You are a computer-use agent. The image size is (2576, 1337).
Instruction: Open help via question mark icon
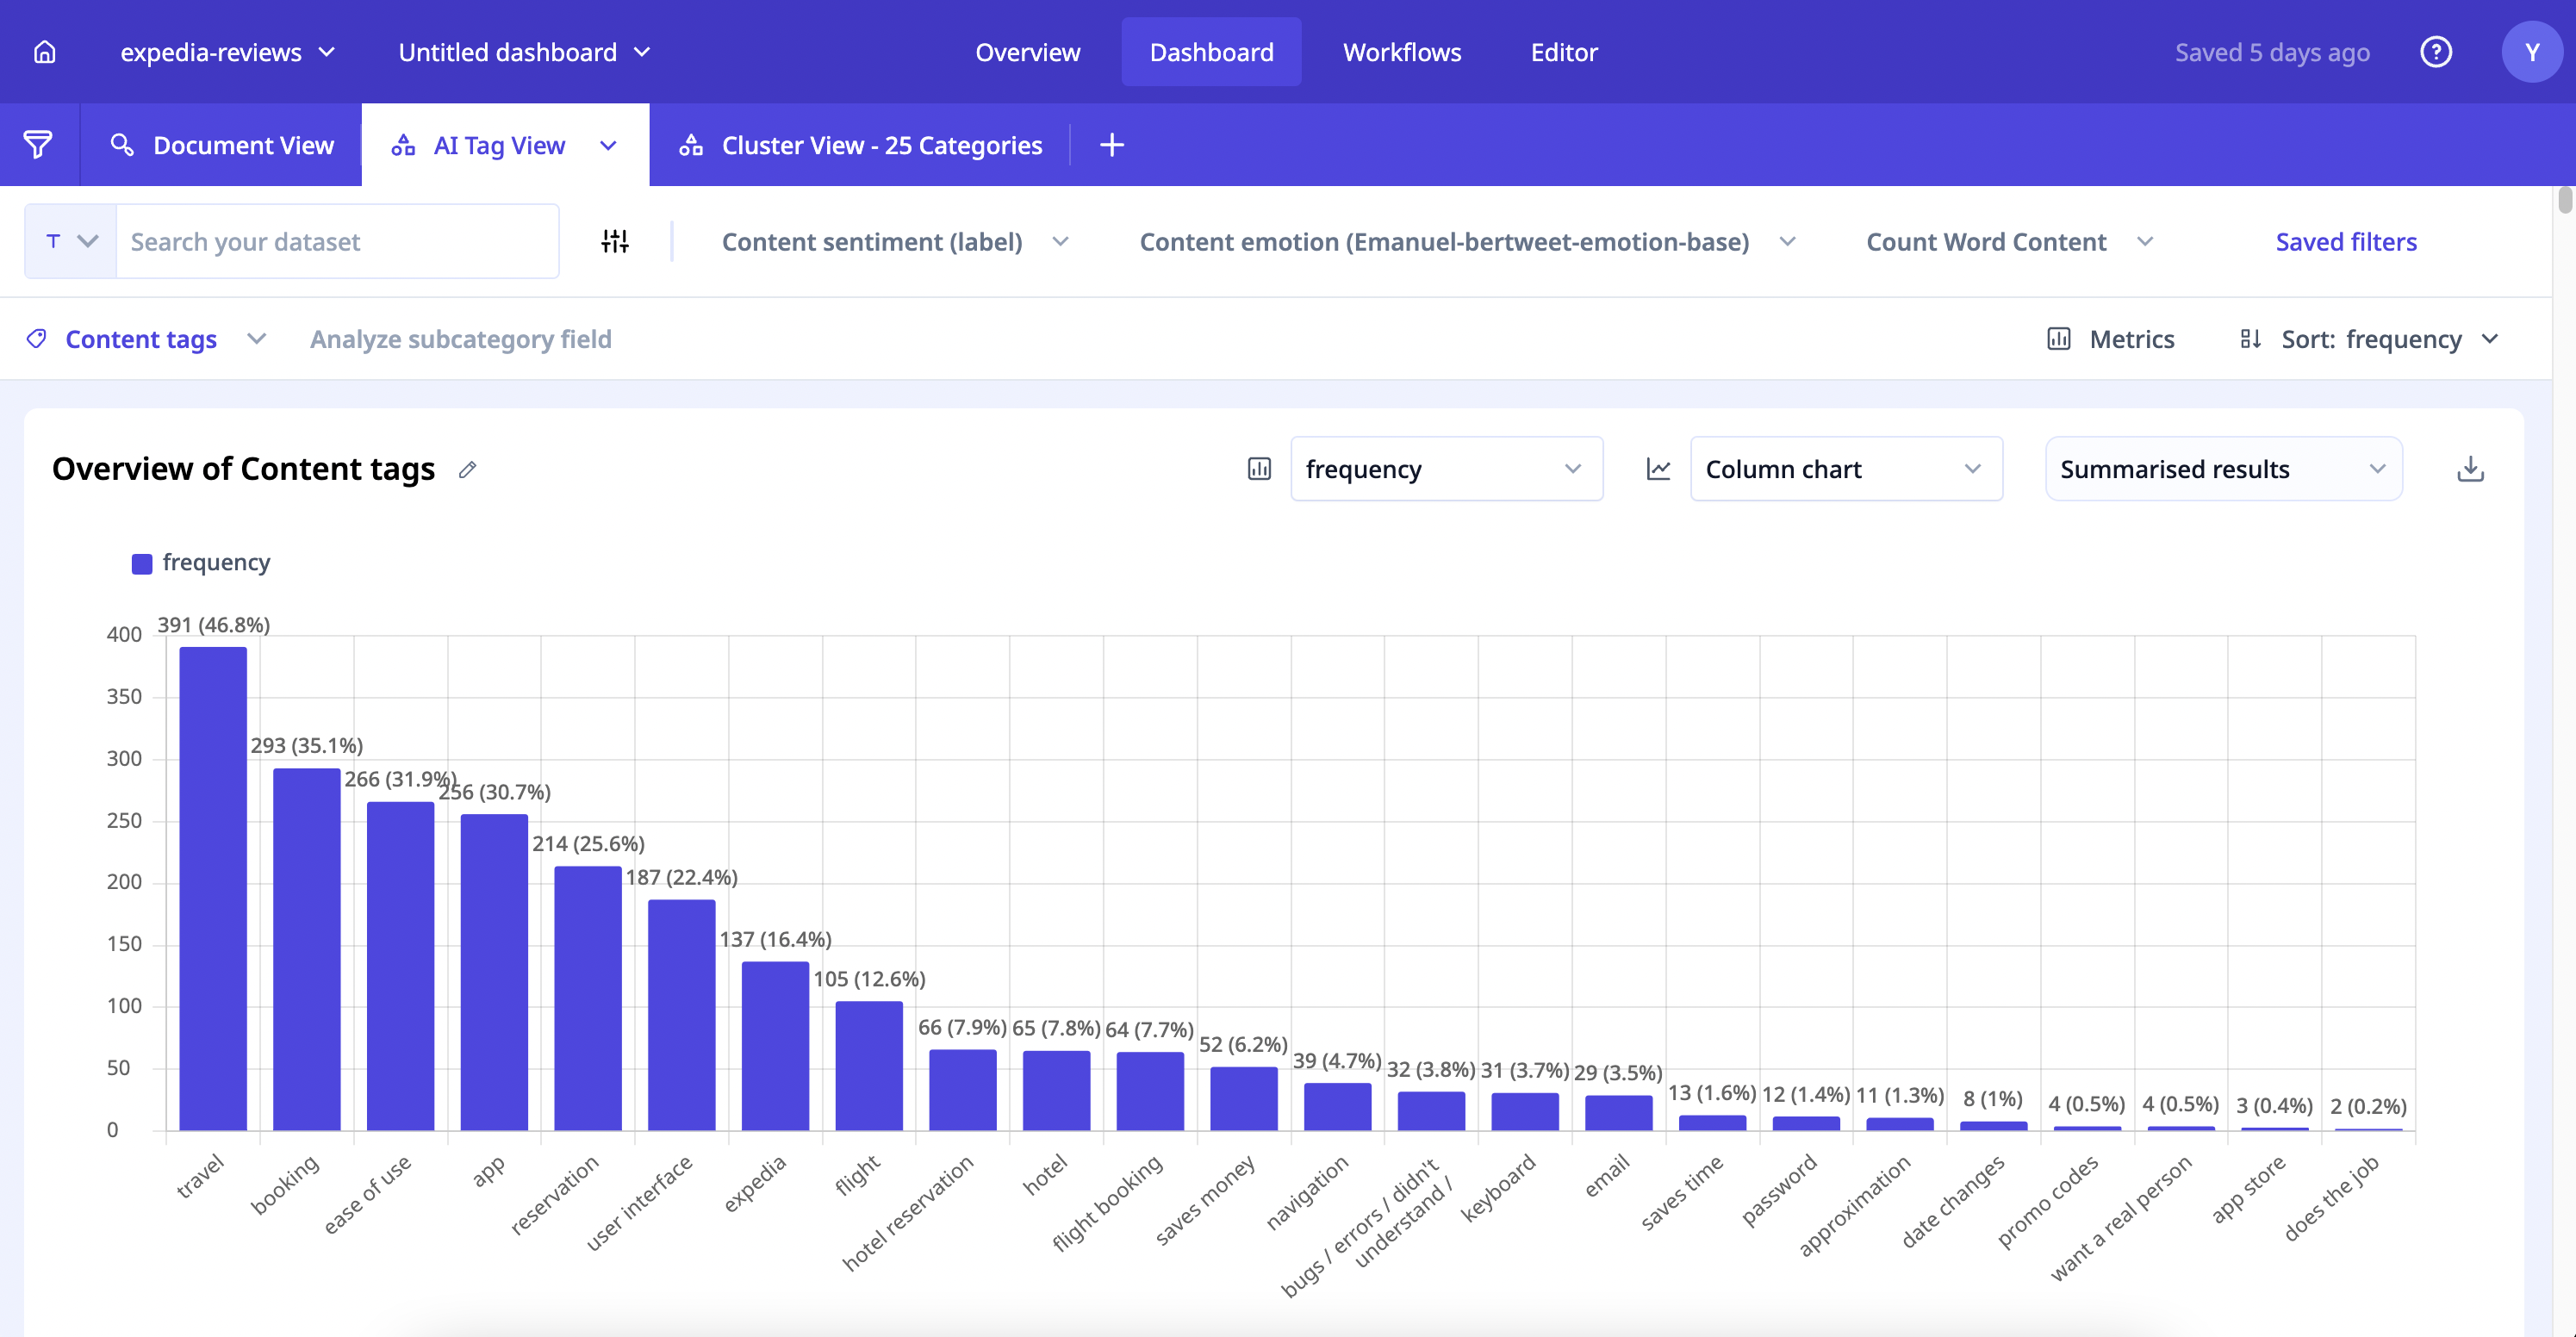[2435, 52]
